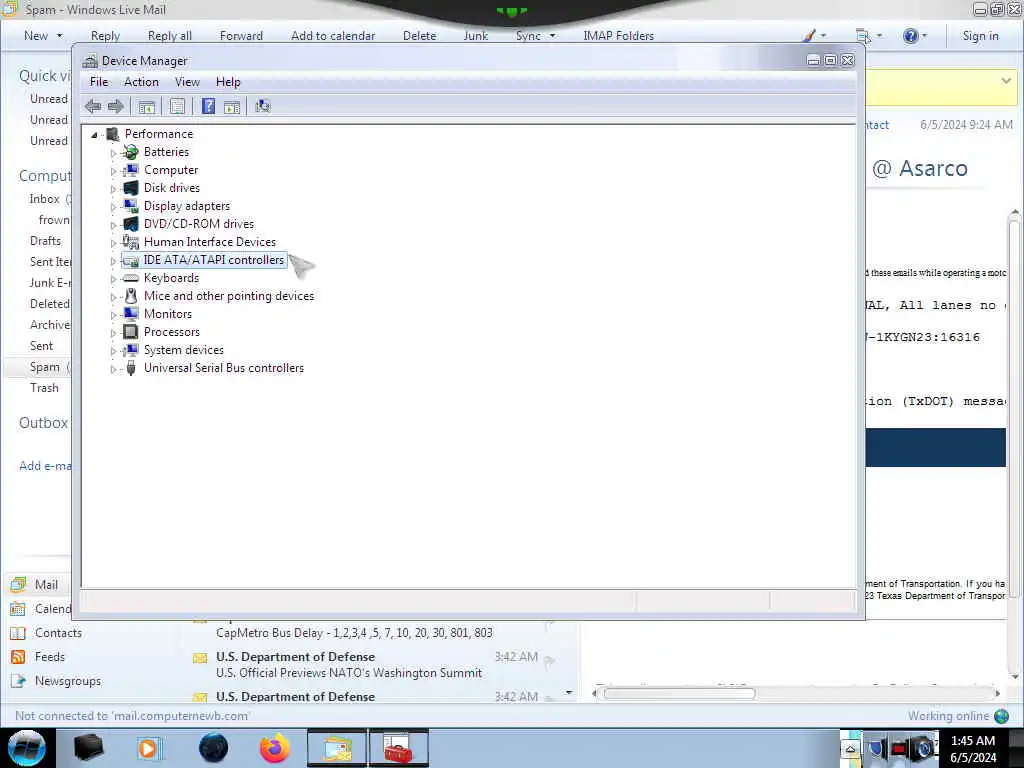Image resolution: width=1024 pixels, height=768 pixels.
Task: Click the DVD/CD-ROM drives icon
Action: (x=131, y=224)
